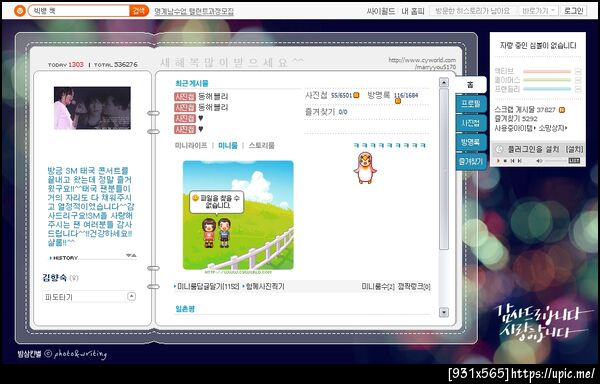The width and height of the screenshot is (600, 384).
Task: Select the 미니룸 view
Action: (228, 145)
